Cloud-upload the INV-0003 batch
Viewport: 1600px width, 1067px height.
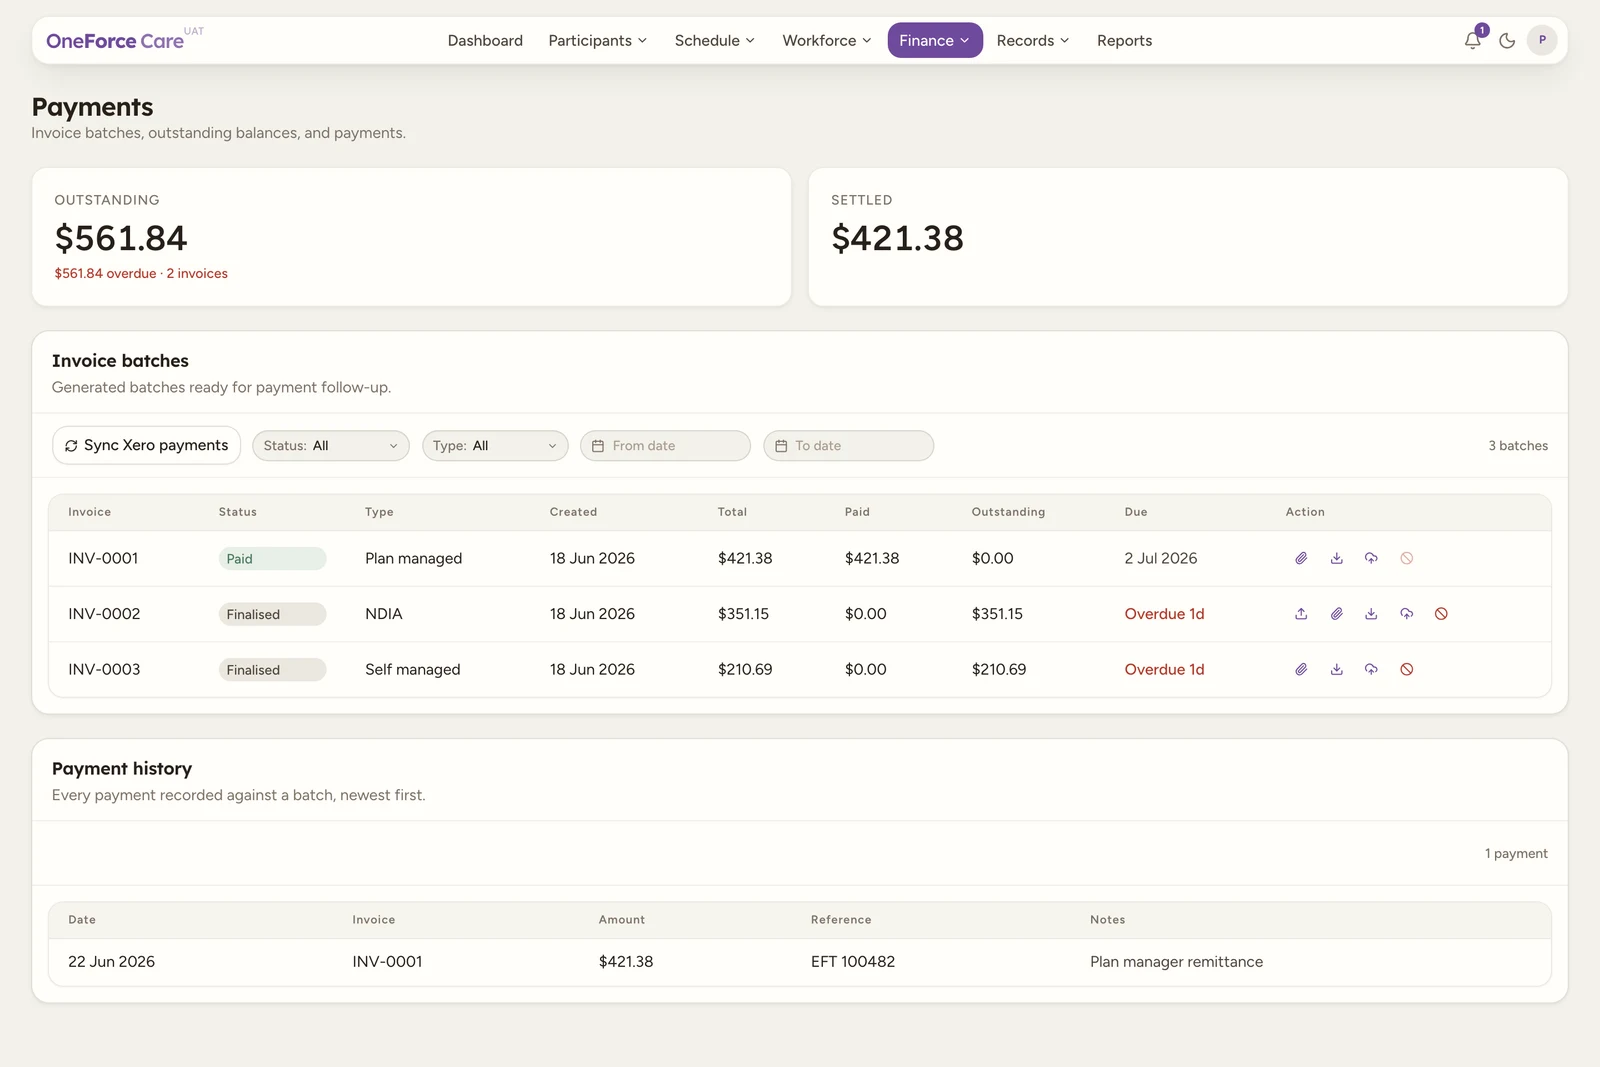coord(1371,669)
